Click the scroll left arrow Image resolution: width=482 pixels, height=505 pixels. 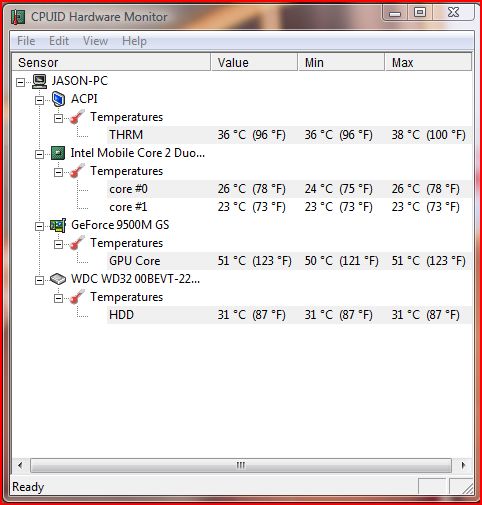[20, 465]
